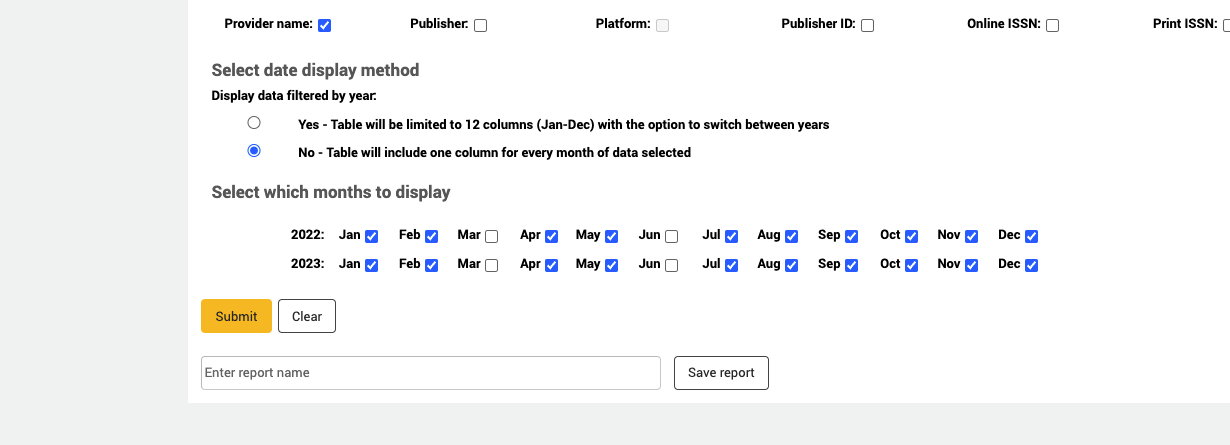Tick the Online ISSN checkbox
This screenshot has height=445, width=1230.
coord(1052,25)
